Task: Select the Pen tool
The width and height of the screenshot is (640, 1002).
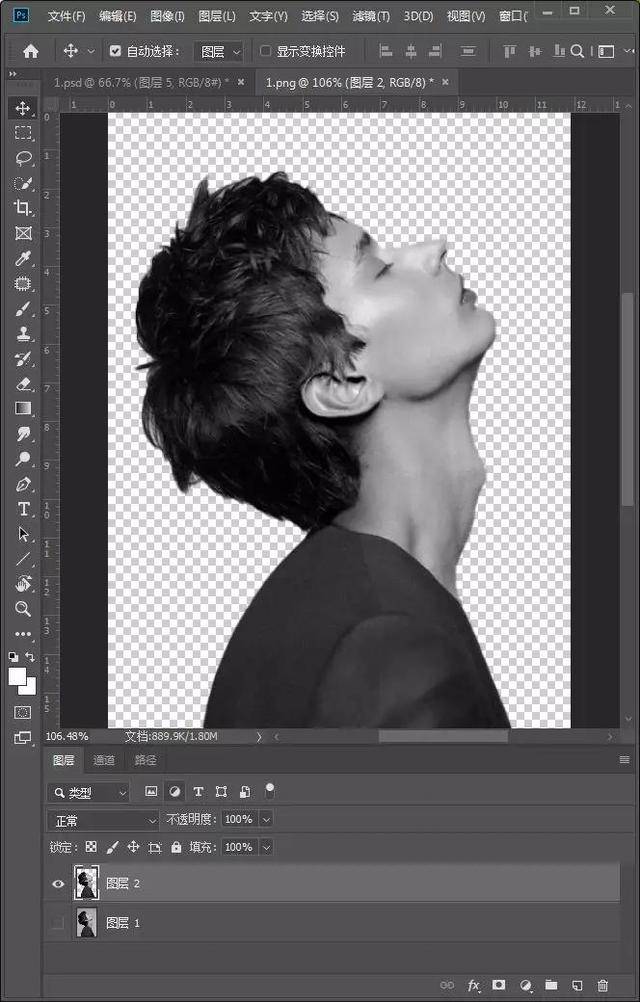Action: point(23,484)
